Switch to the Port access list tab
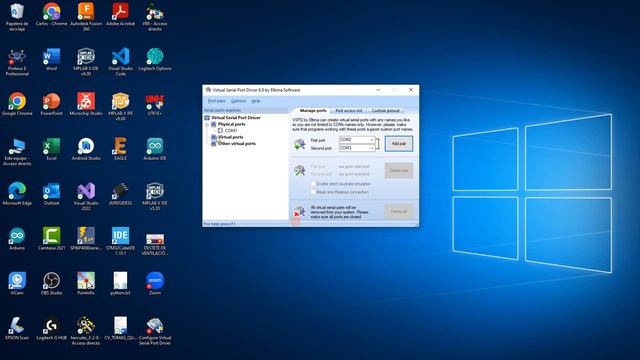640x360 pixels. pyautogui.click(x=349, y=111)
